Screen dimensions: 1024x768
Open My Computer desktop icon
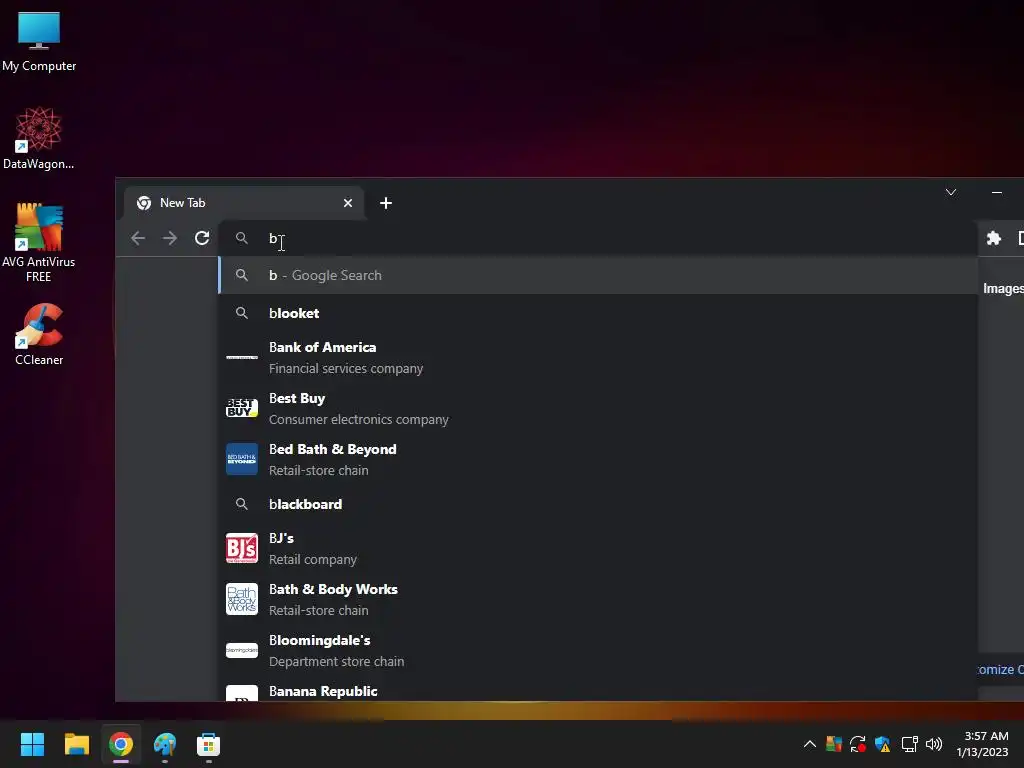pos(39,40)
